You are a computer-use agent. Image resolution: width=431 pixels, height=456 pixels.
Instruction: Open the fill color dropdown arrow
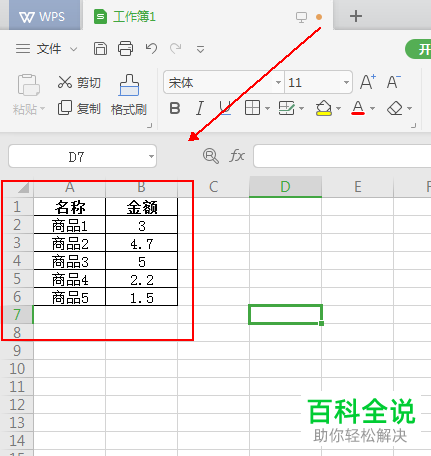[338, 108]
